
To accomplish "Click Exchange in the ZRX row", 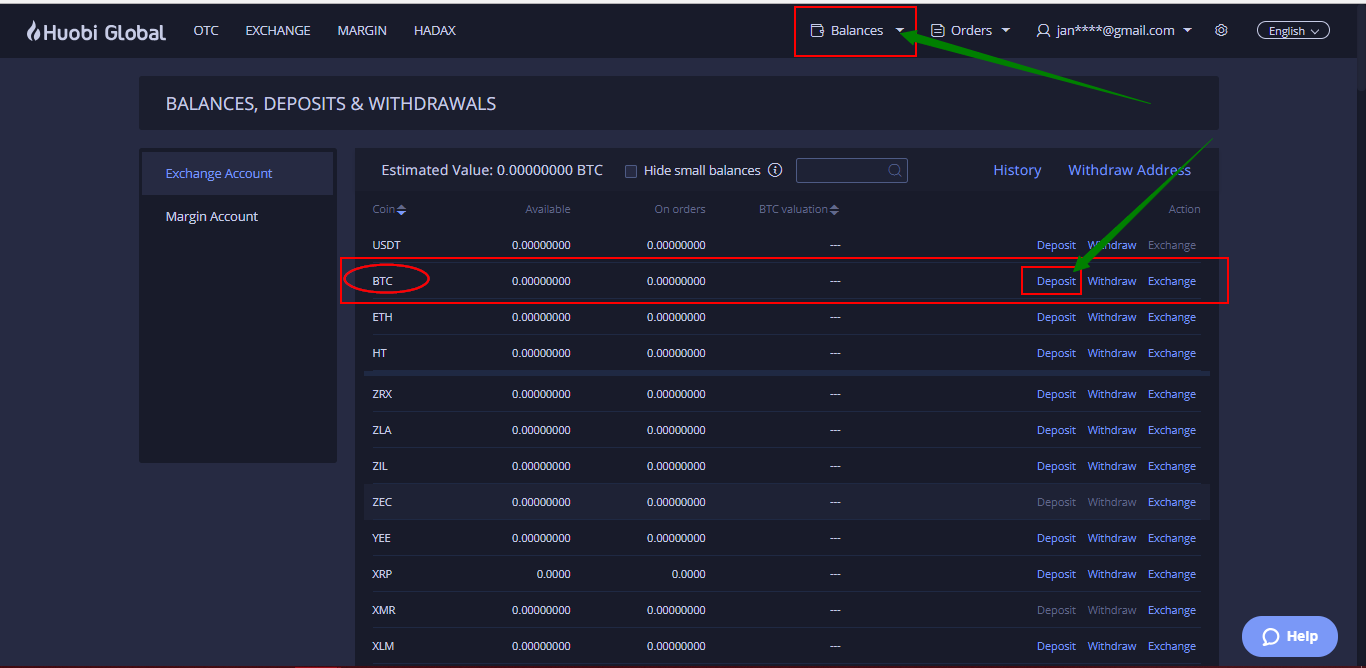I will click(x=1172, y=394).
